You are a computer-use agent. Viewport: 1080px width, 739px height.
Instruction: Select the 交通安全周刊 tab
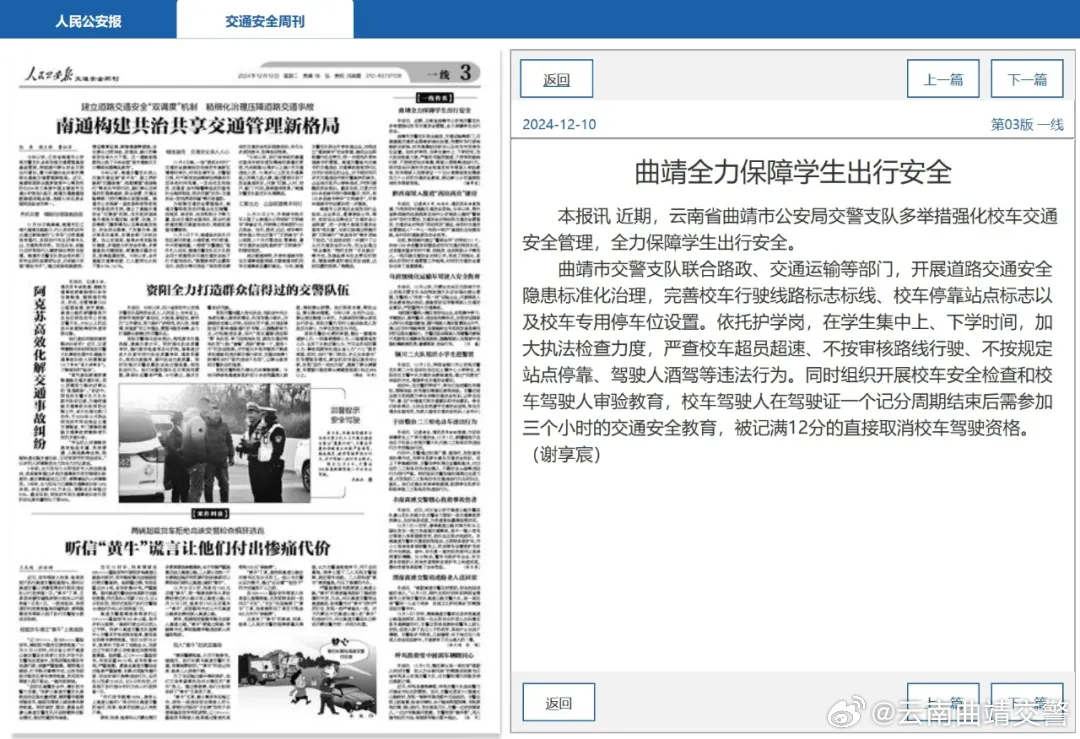click(264, 20)
